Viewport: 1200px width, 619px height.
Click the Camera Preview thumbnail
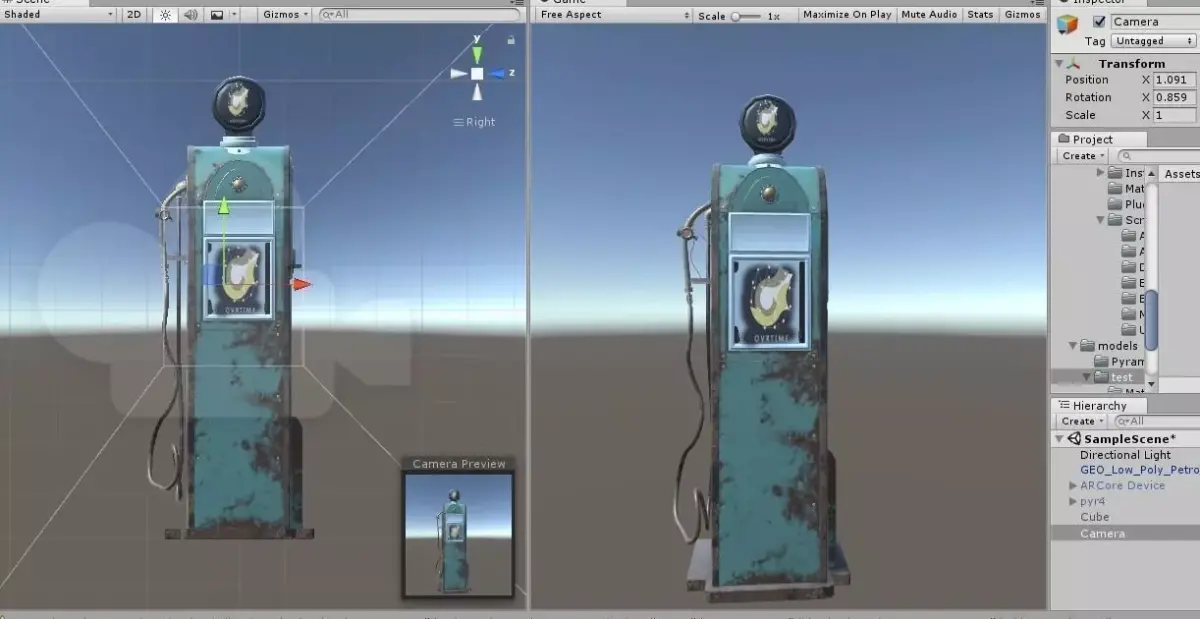(x=458, y=535)
